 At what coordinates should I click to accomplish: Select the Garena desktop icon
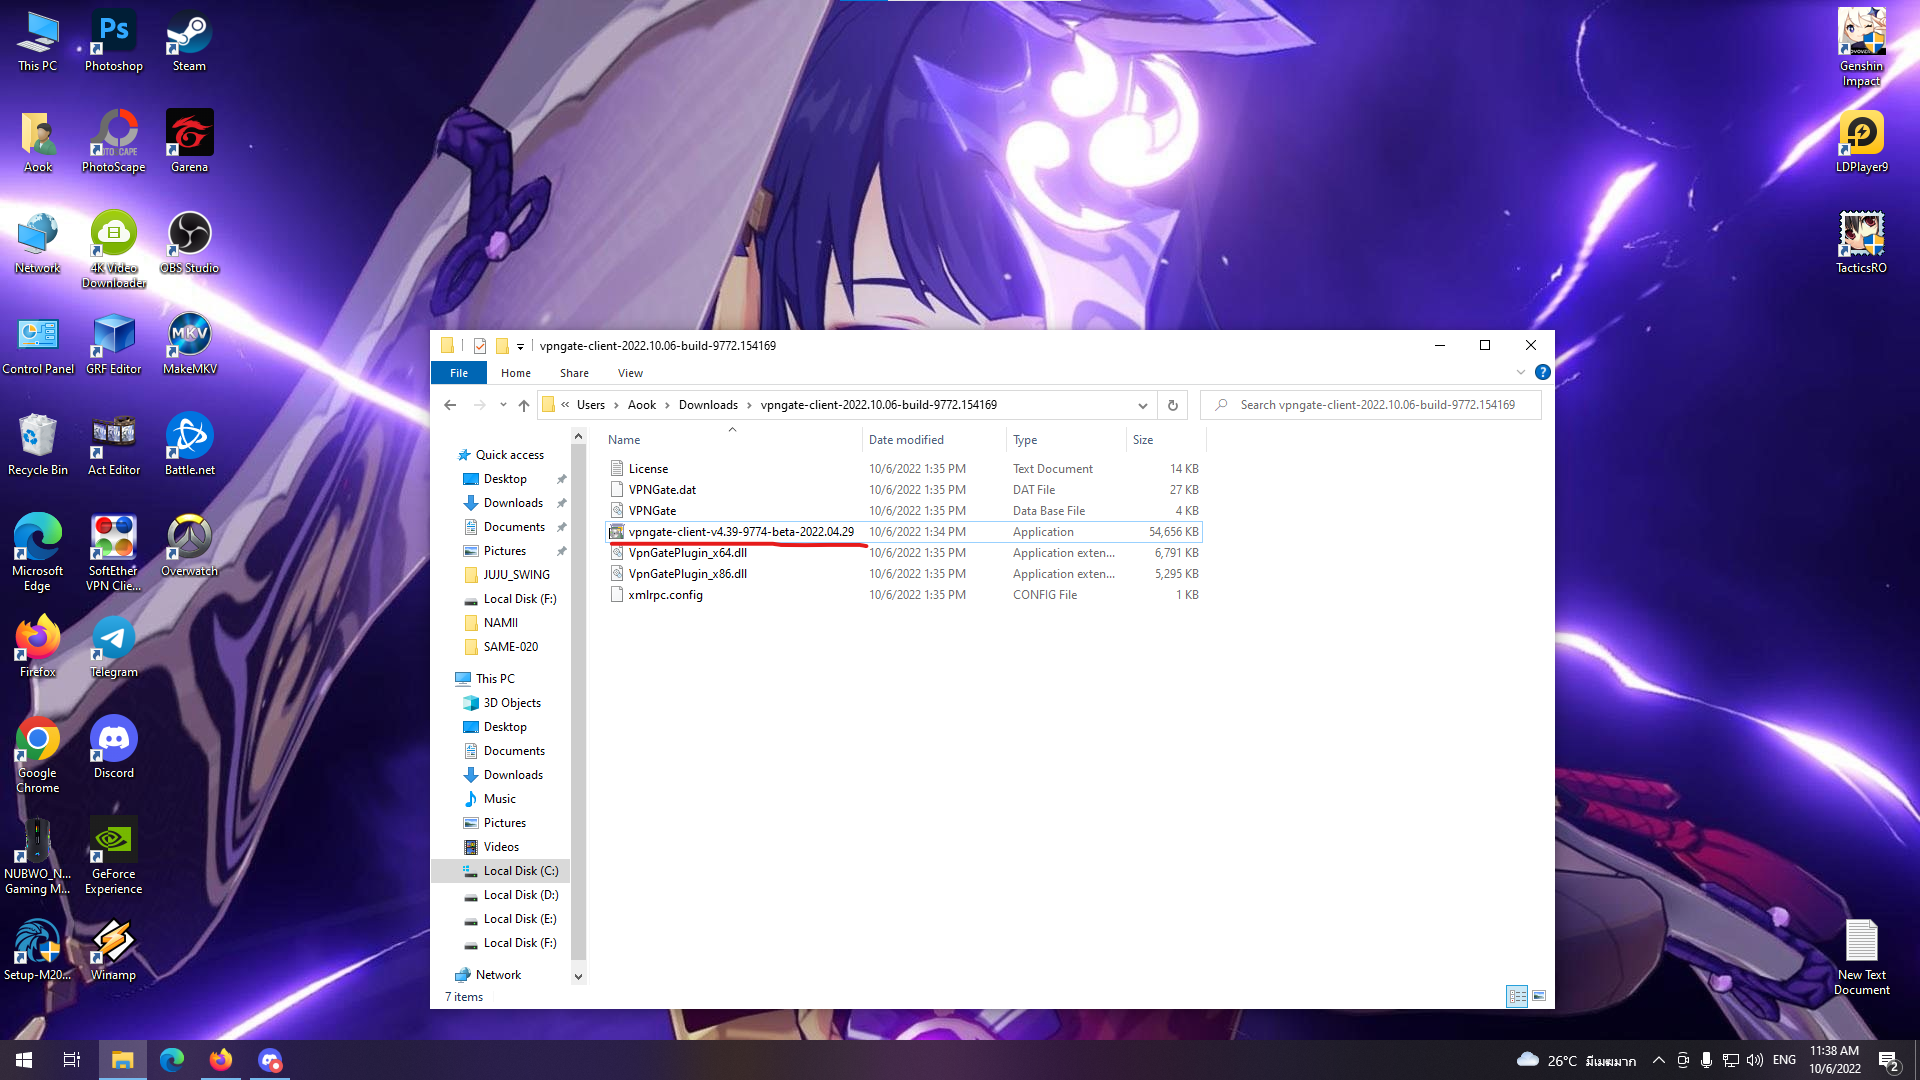189,141
